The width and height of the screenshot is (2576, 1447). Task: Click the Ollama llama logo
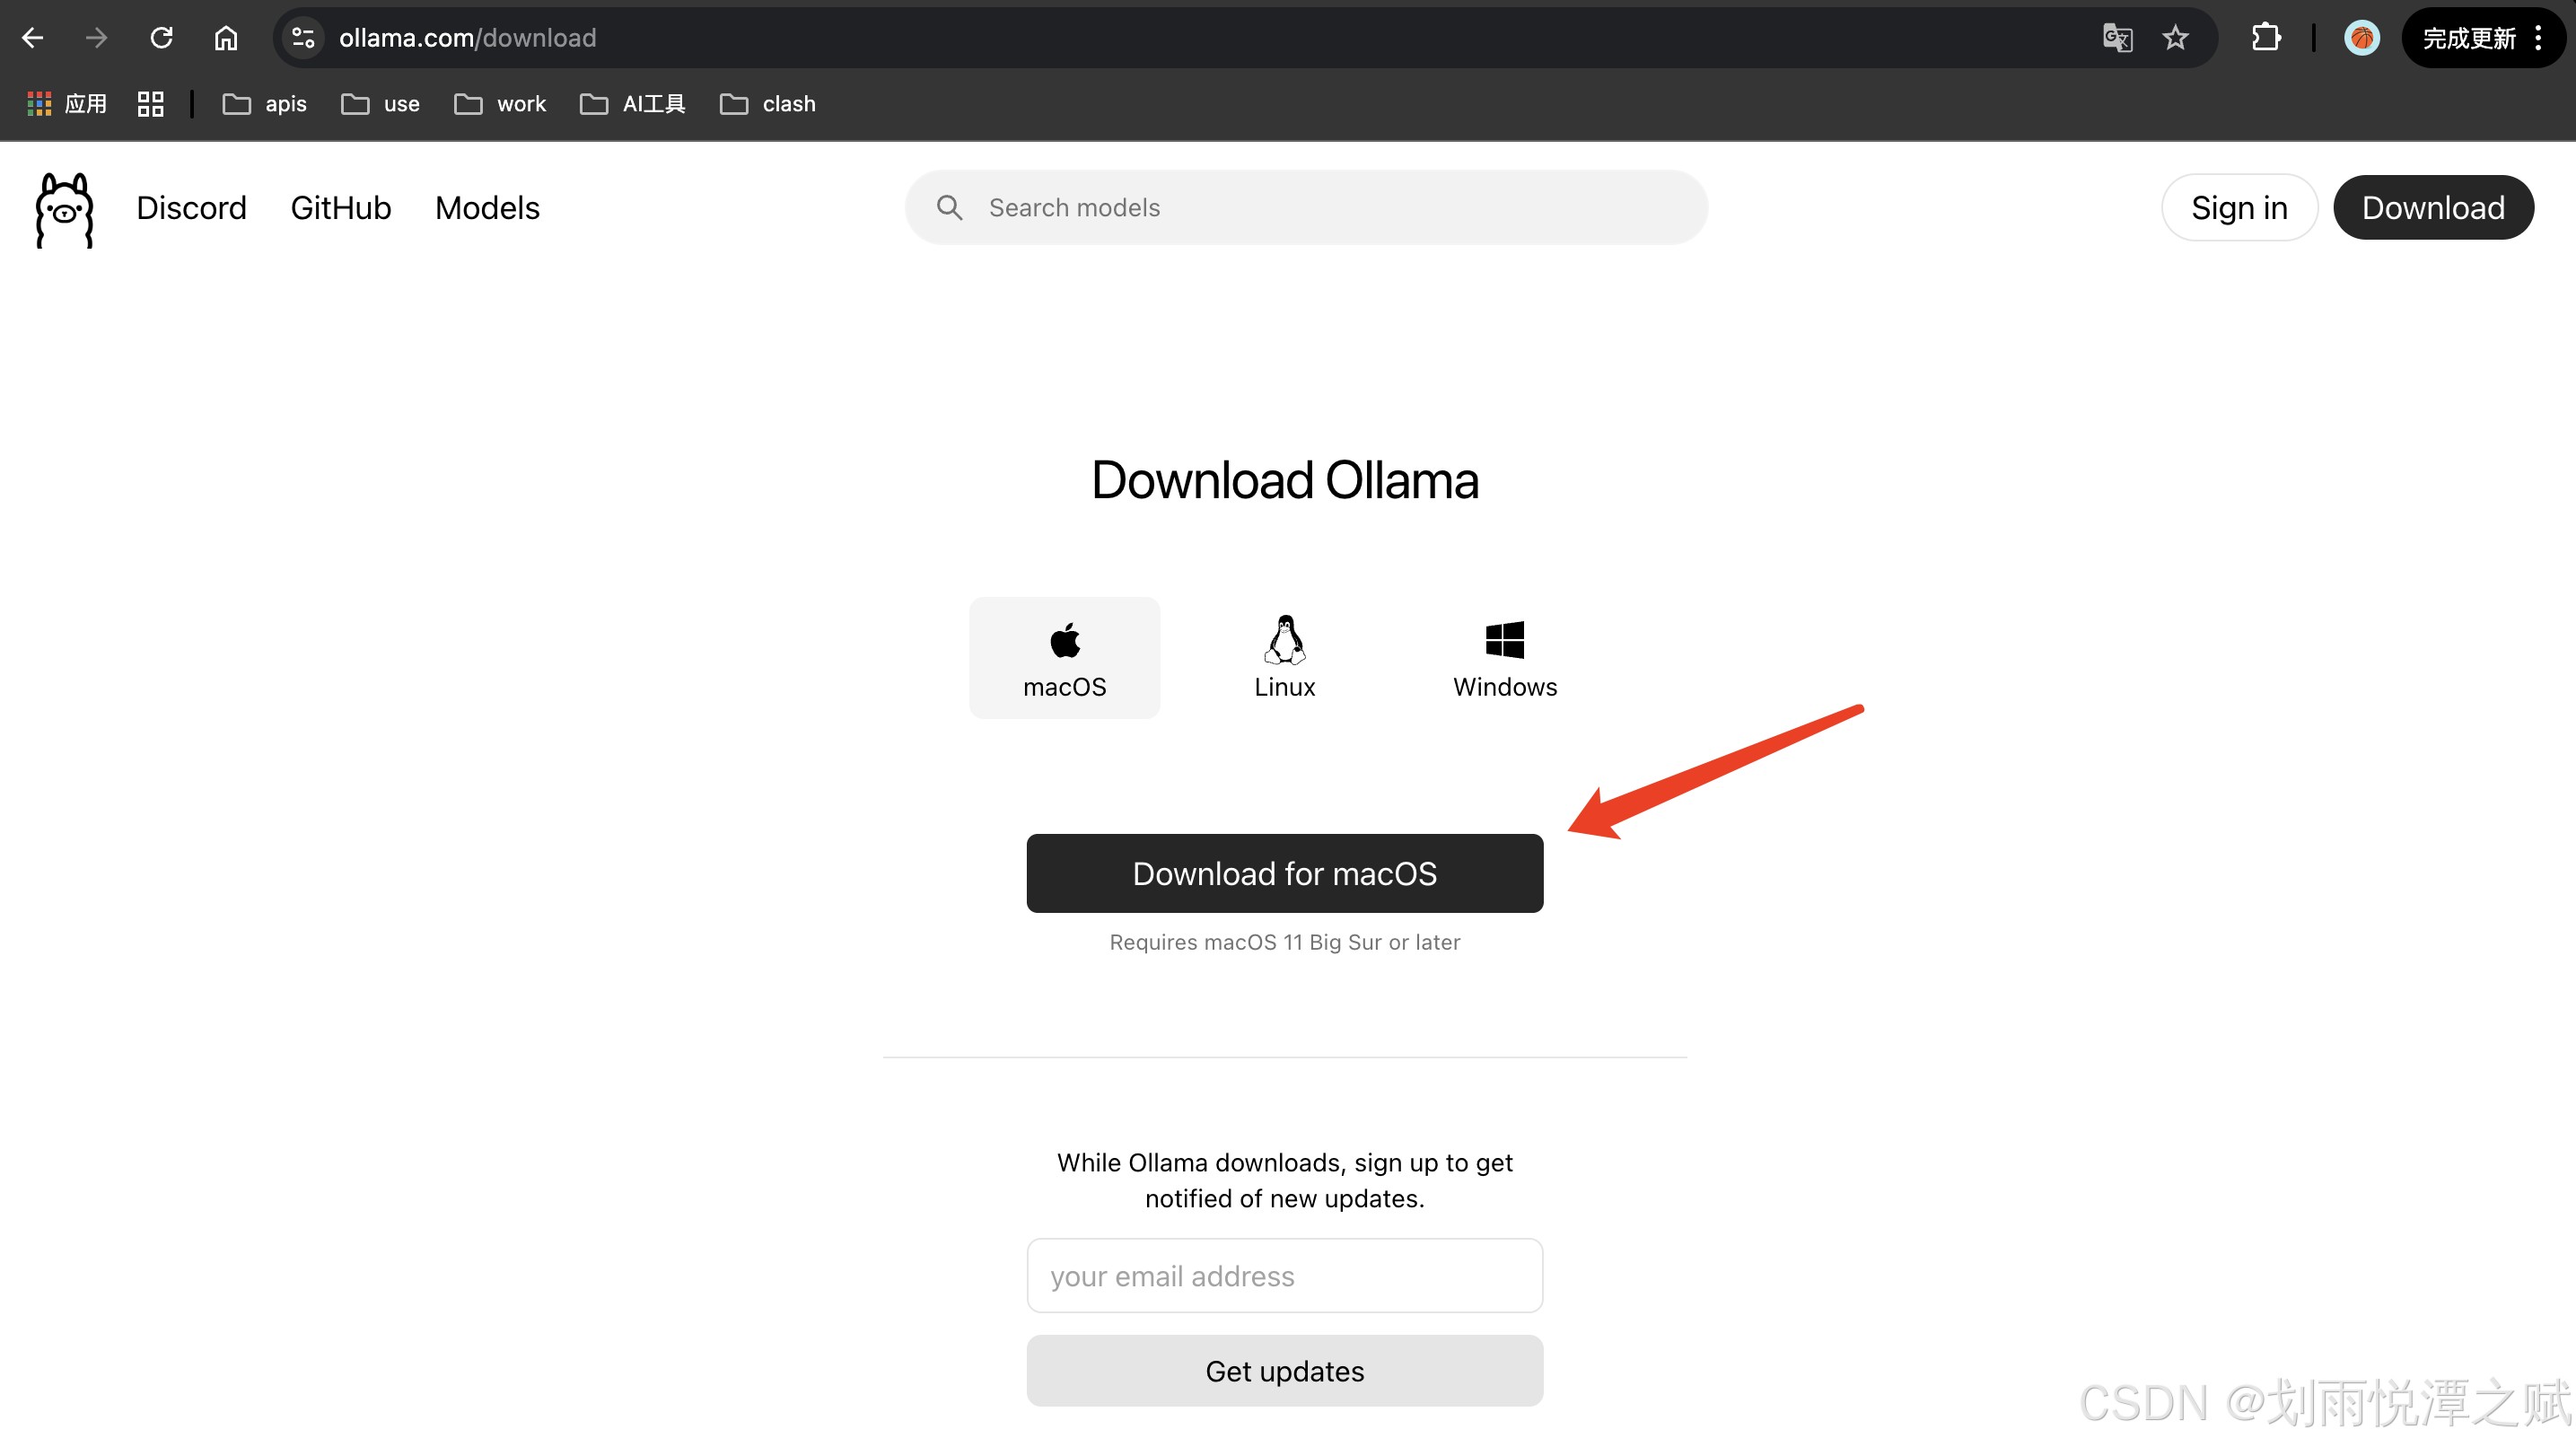click(x=65, y=209)
